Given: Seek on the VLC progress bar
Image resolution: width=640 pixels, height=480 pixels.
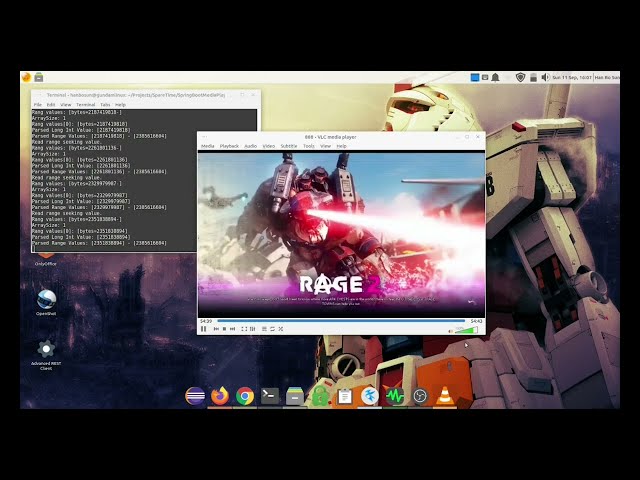Looking at the screenshot, I should pos(341,321).
